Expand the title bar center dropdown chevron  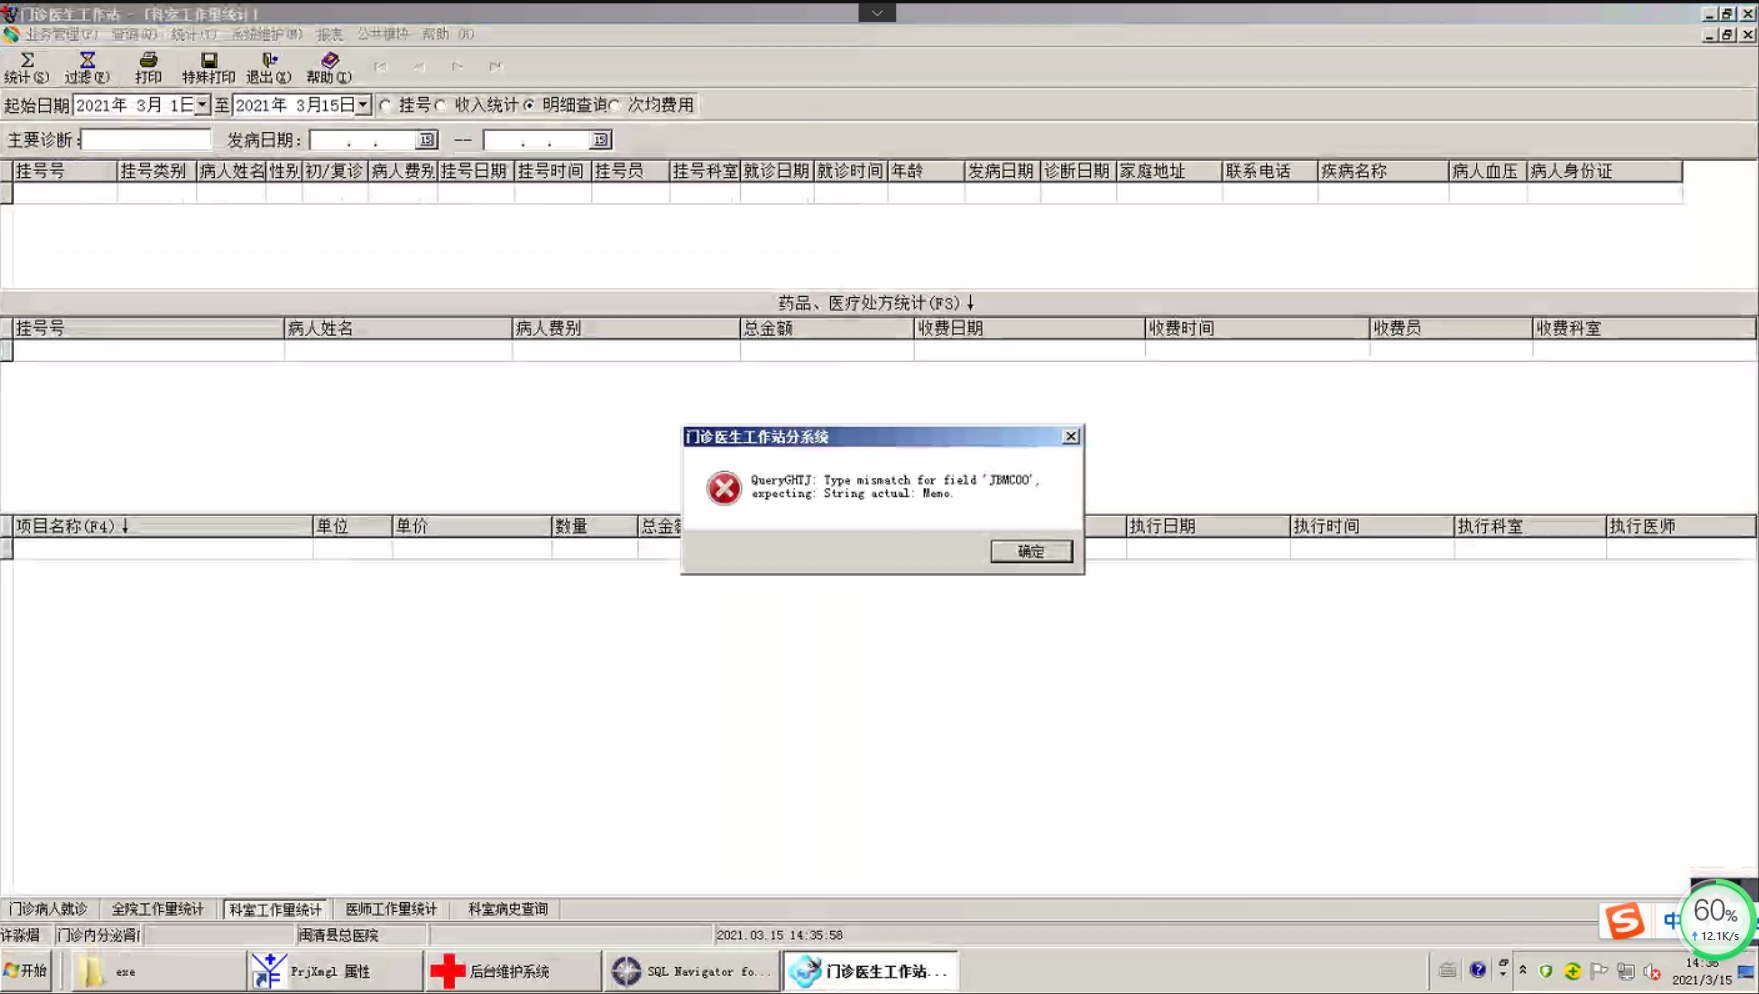877,13
